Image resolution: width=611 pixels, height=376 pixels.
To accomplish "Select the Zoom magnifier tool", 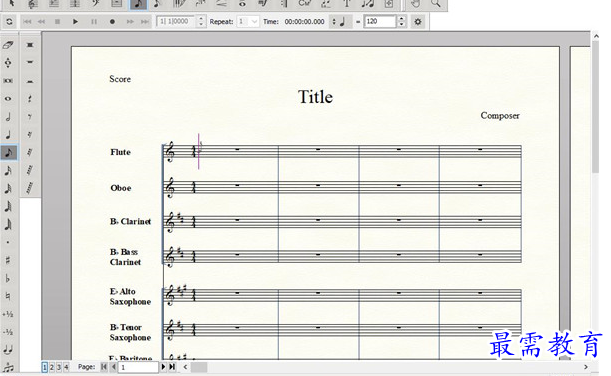I will click(436, 4).
